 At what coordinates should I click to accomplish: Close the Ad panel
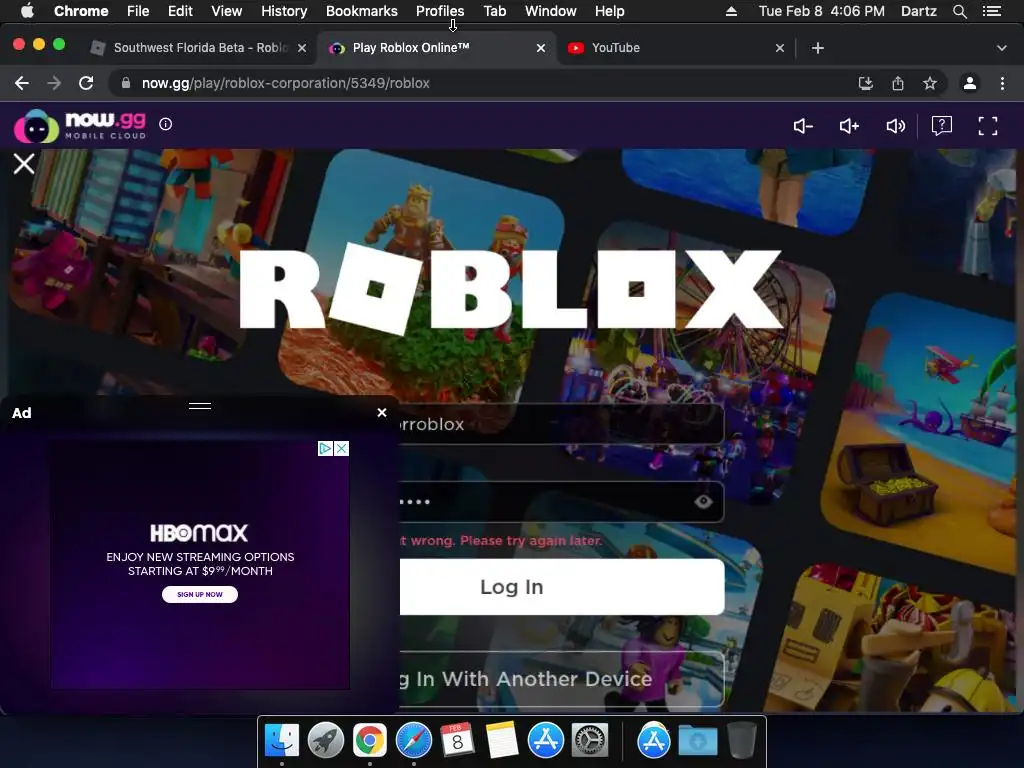click(382, 413)
